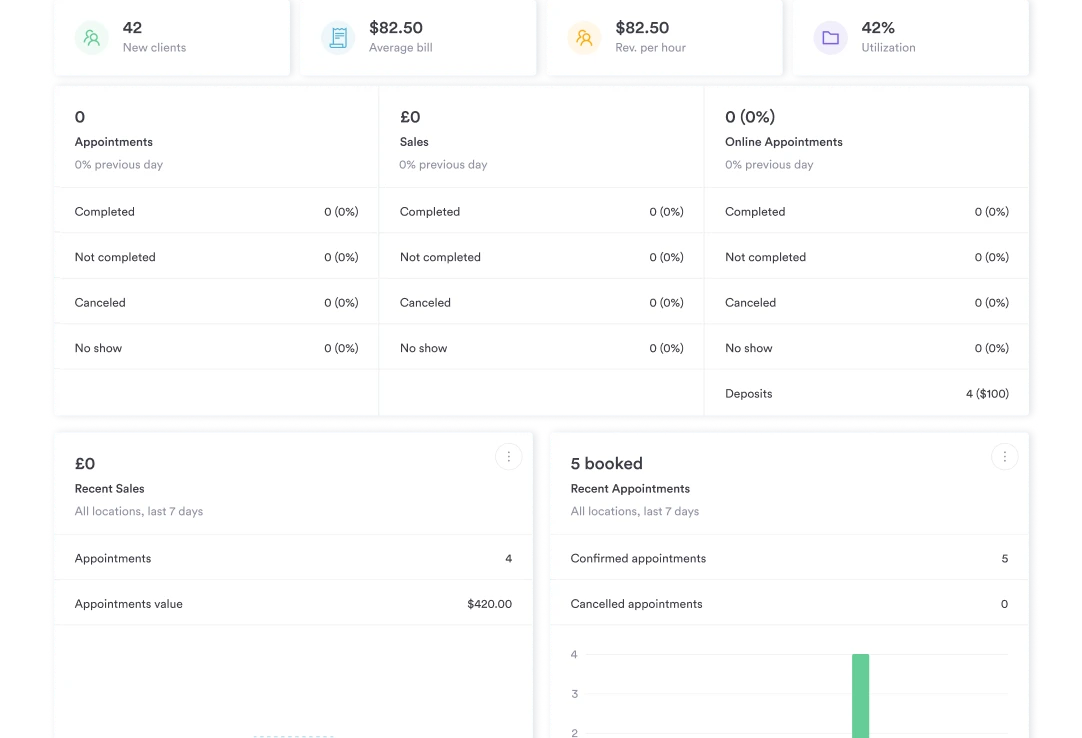Image resolution: width=1082 pixels, height=738 pixels.
Task: Click the Not completed row under Appointments
Action: pos(216,257)
